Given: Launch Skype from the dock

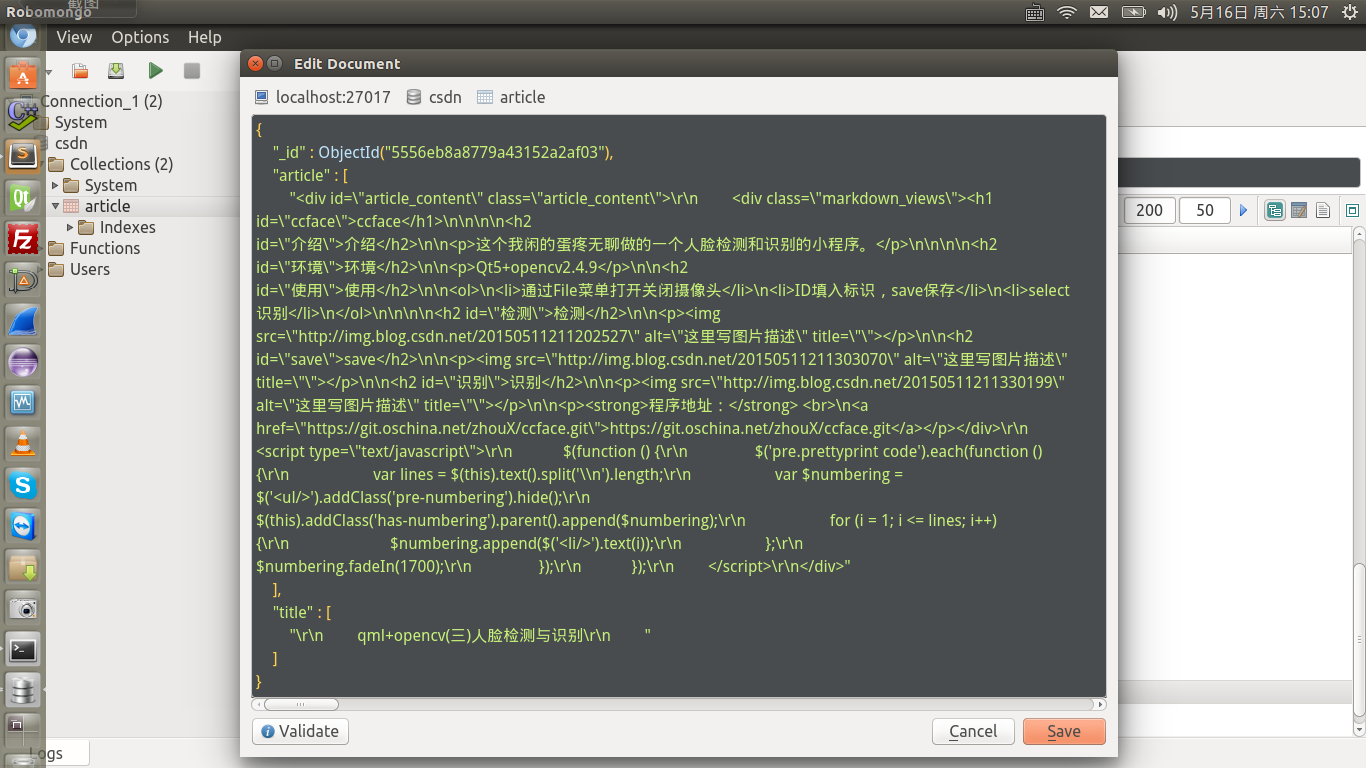Looking at the screenshot, I should [x=22, y=485].
